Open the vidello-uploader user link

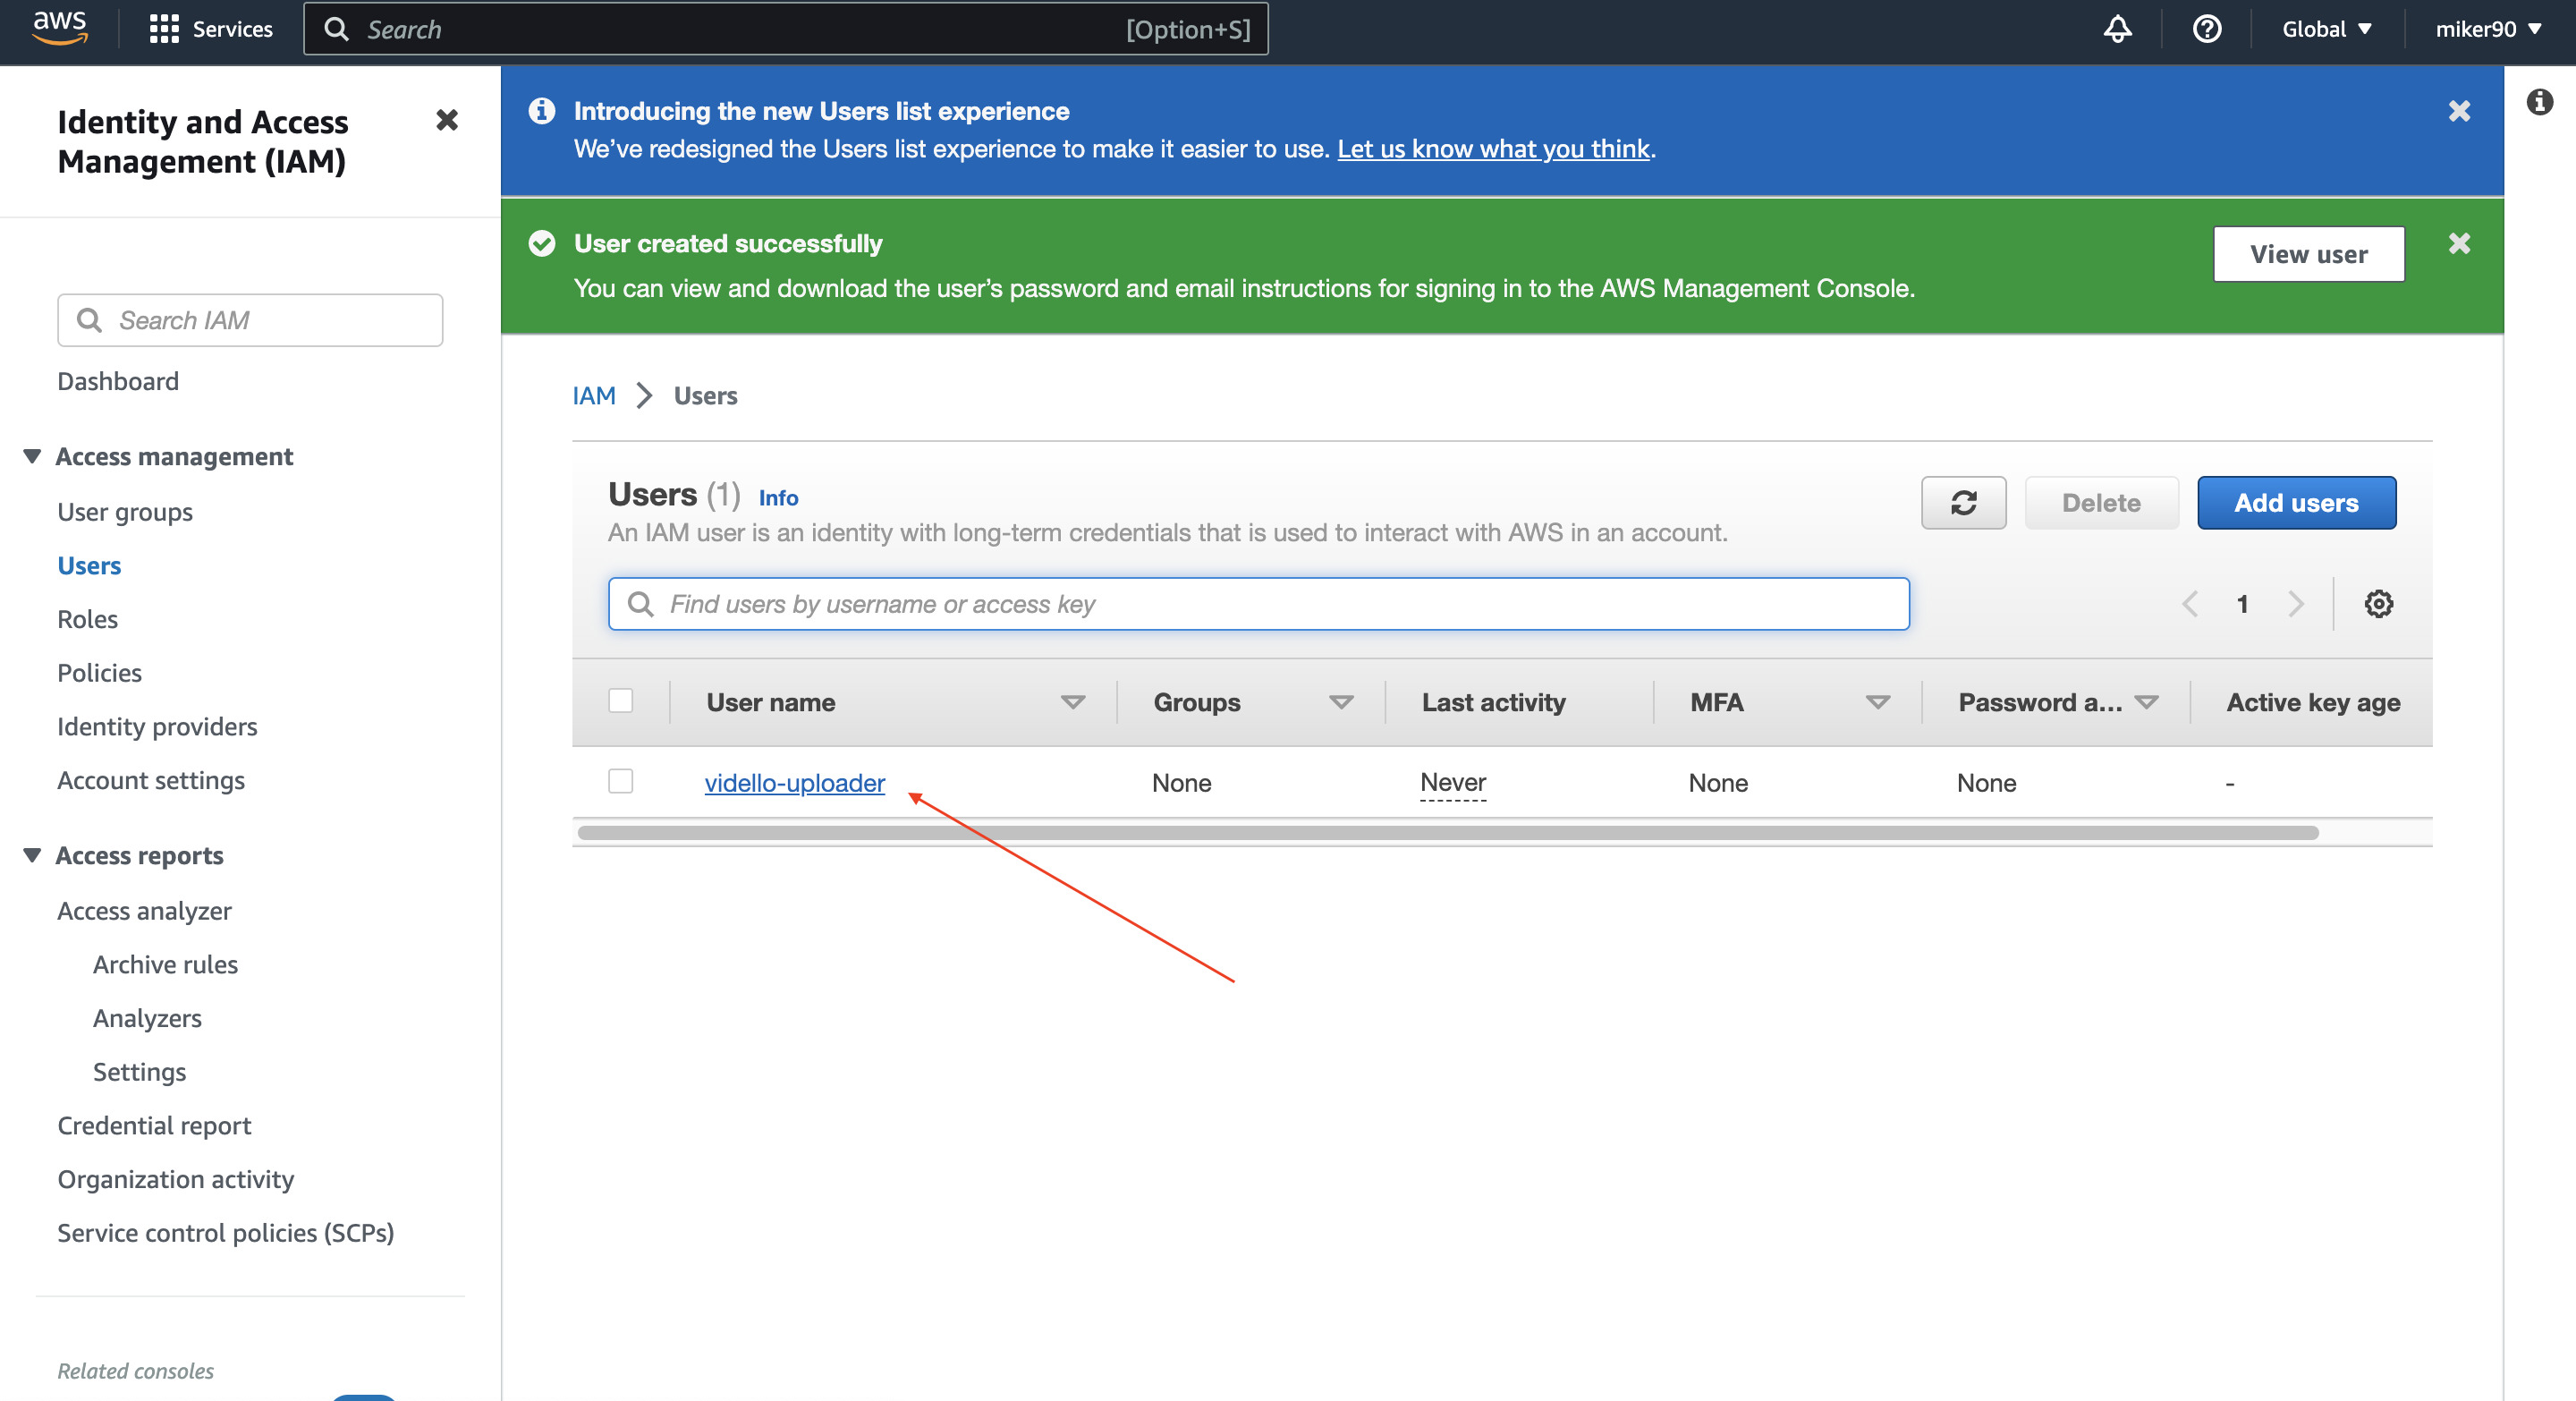click(x=794, y=782)
